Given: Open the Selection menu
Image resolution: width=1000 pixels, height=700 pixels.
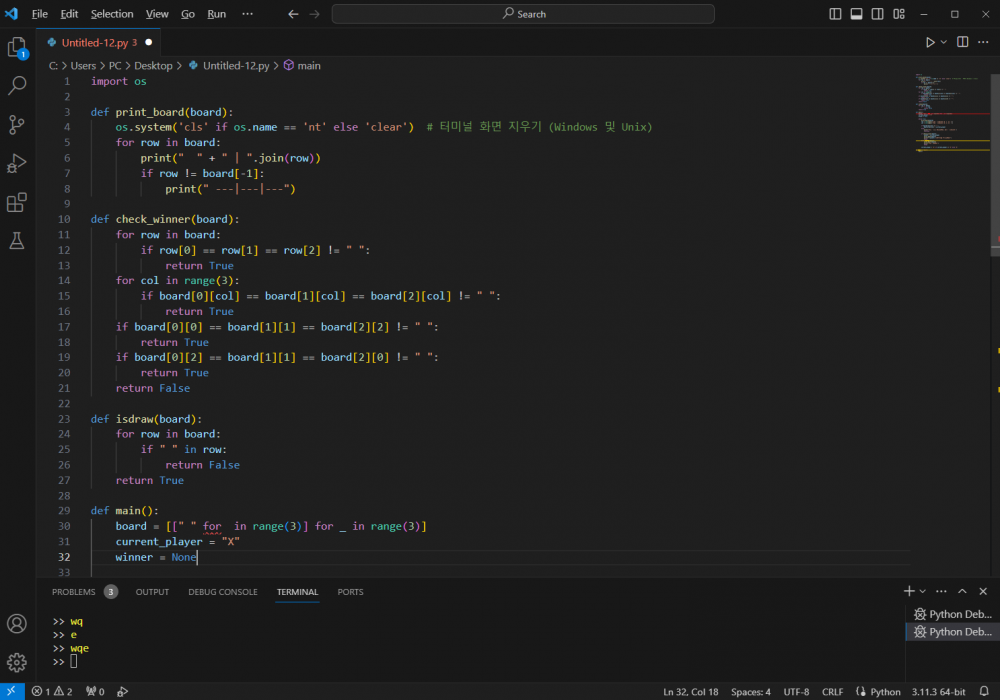Looking at the screenshot, I should pos(112,13).
